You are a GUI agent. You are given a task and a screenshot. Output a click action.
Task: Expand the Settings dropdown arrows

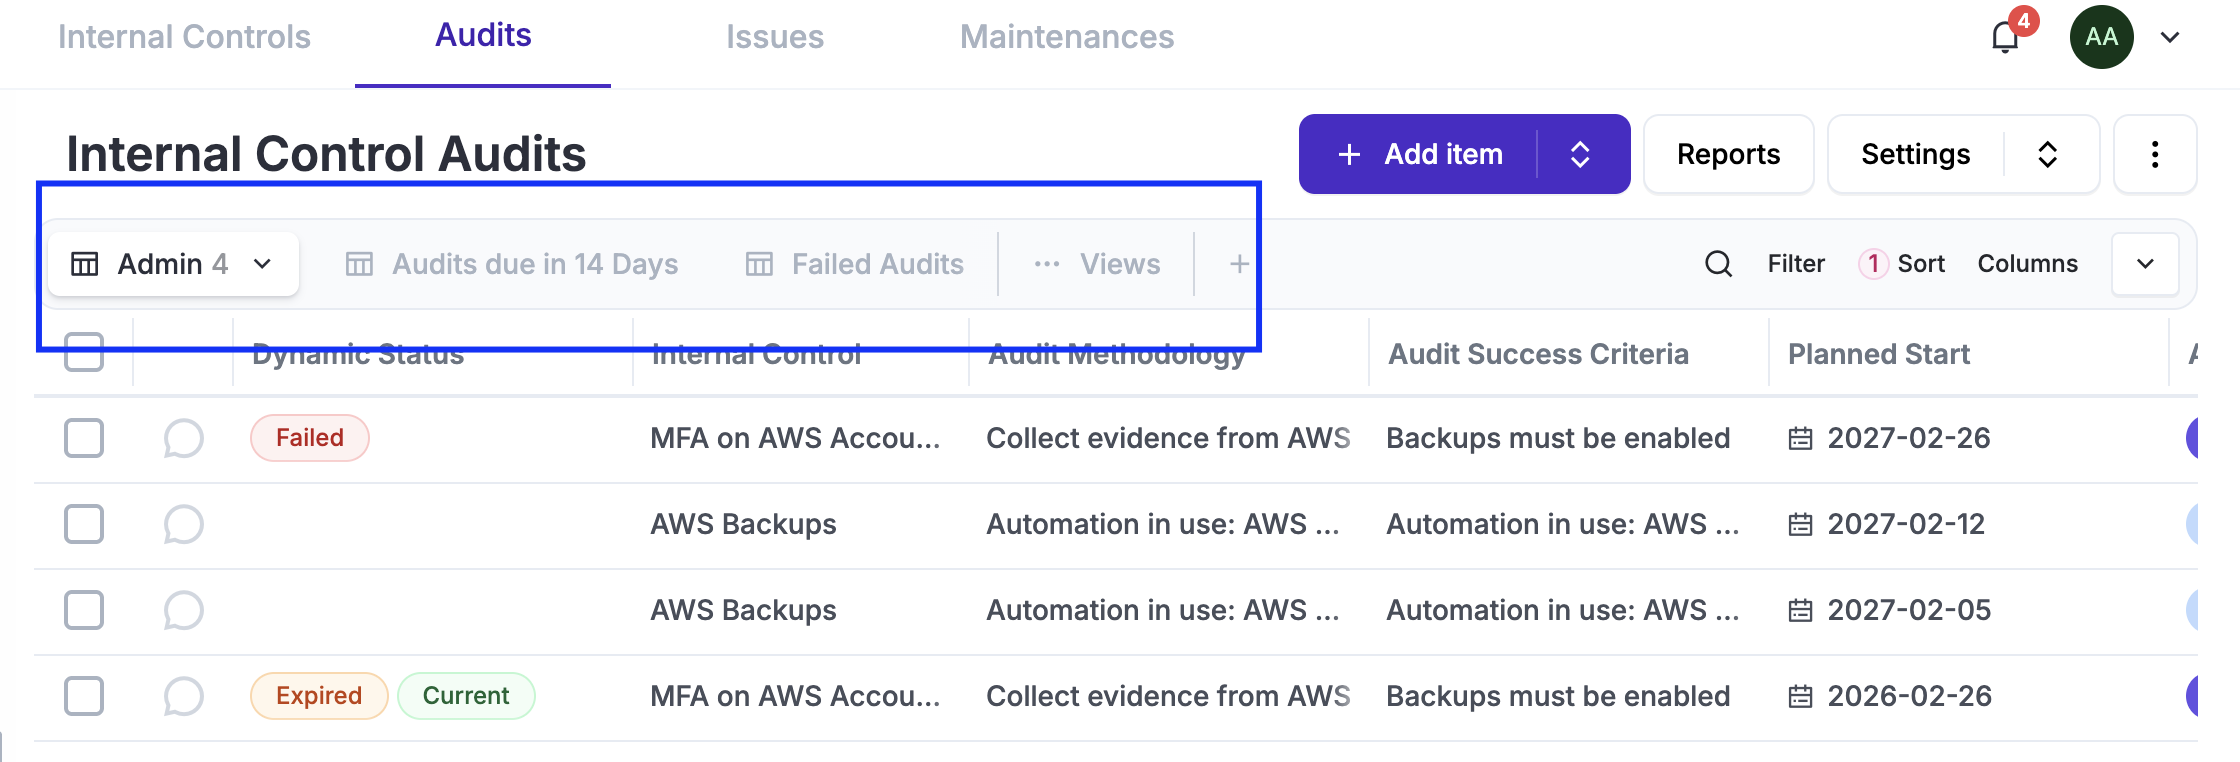click(x=2047, y=154)
